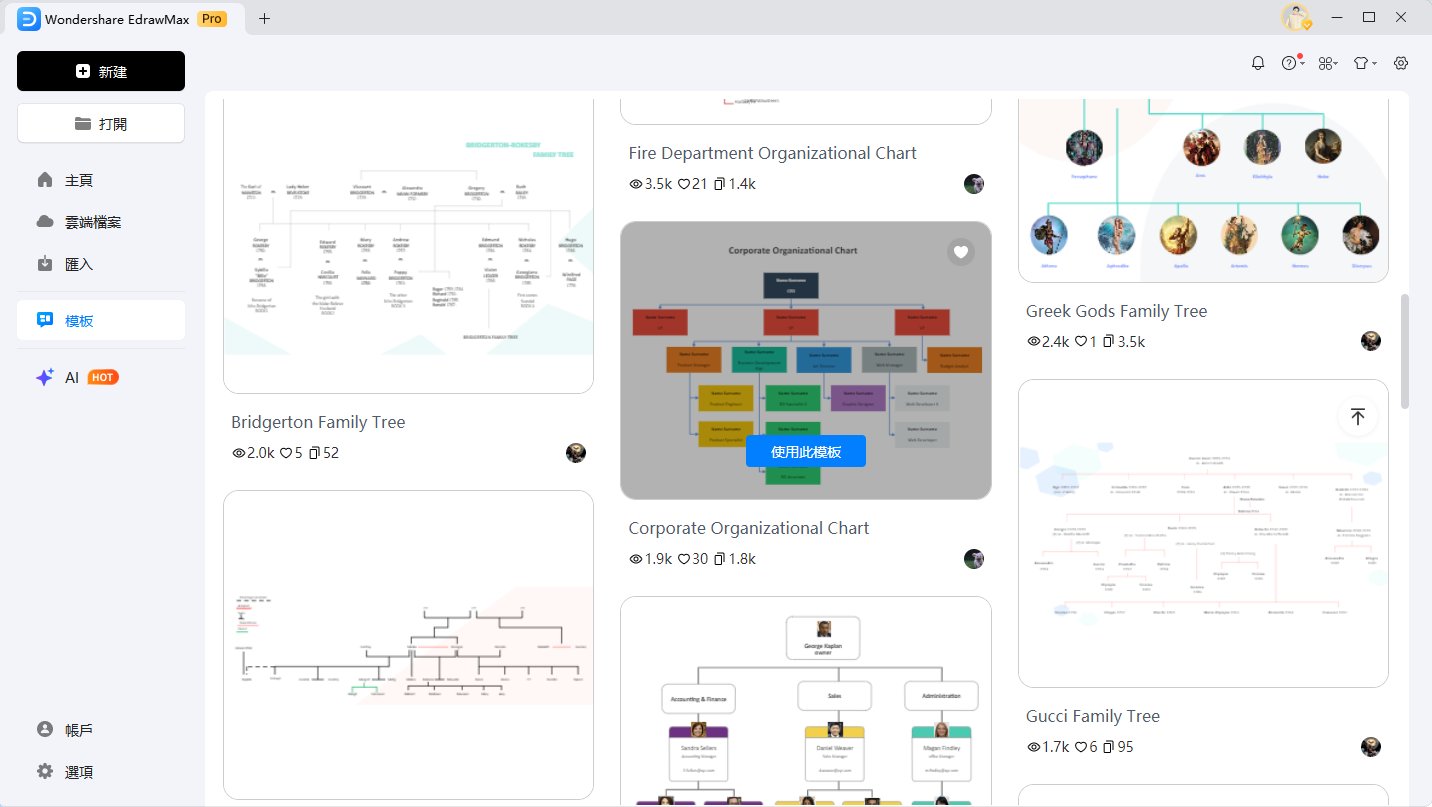Click the scroll-to-top arrow button
Screen dimensions: 1432x807
(1357, 417)
